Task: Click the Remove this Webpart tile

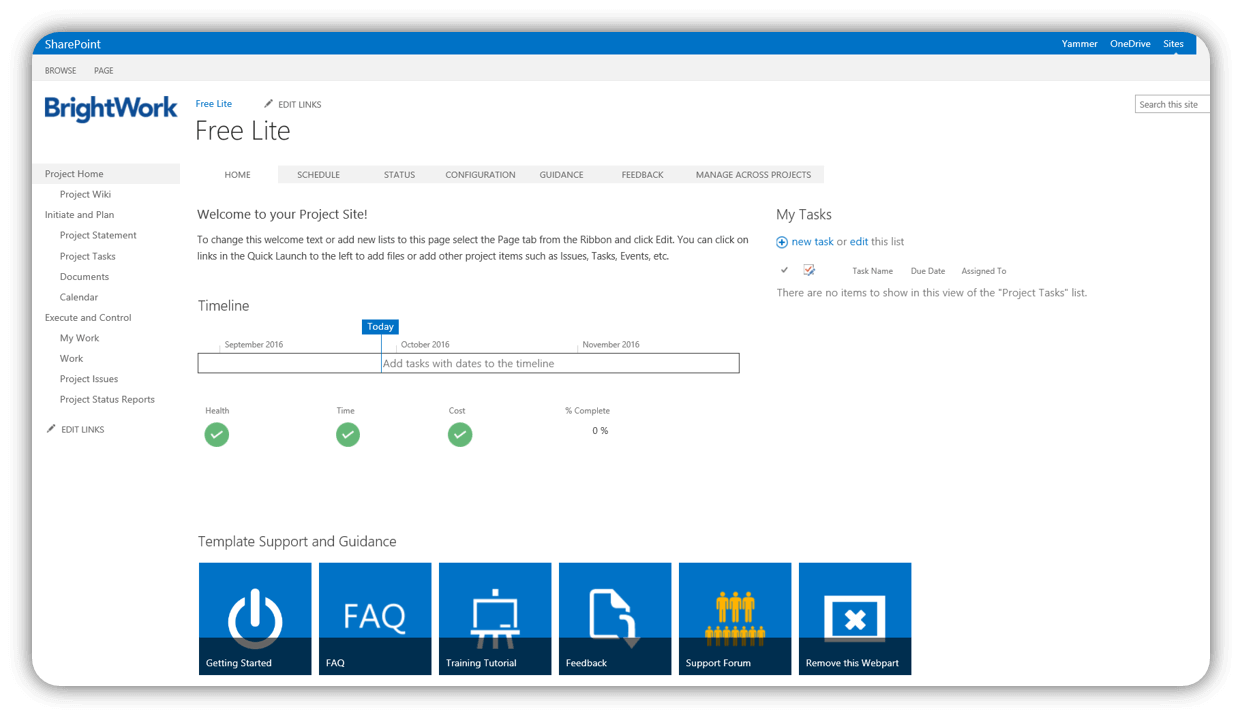Action: [x=855, y=618]
